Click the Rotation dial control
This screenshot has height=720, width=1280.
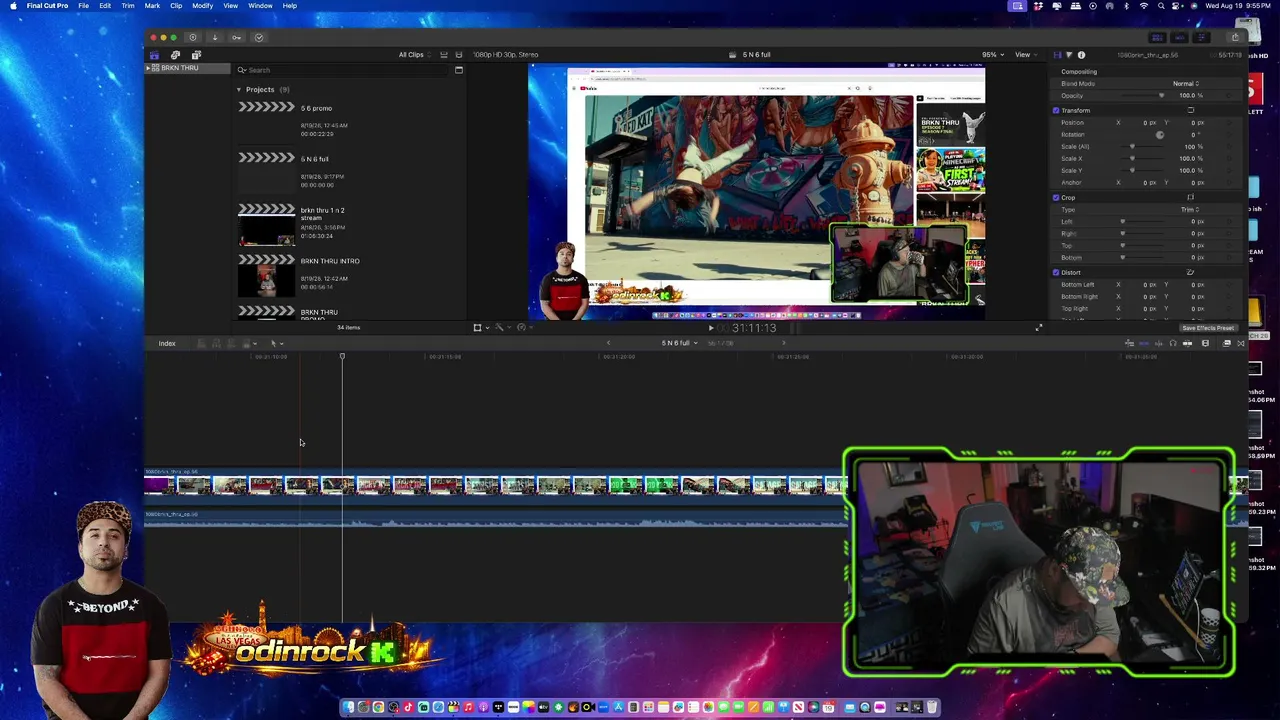(x=1160, y=134)
